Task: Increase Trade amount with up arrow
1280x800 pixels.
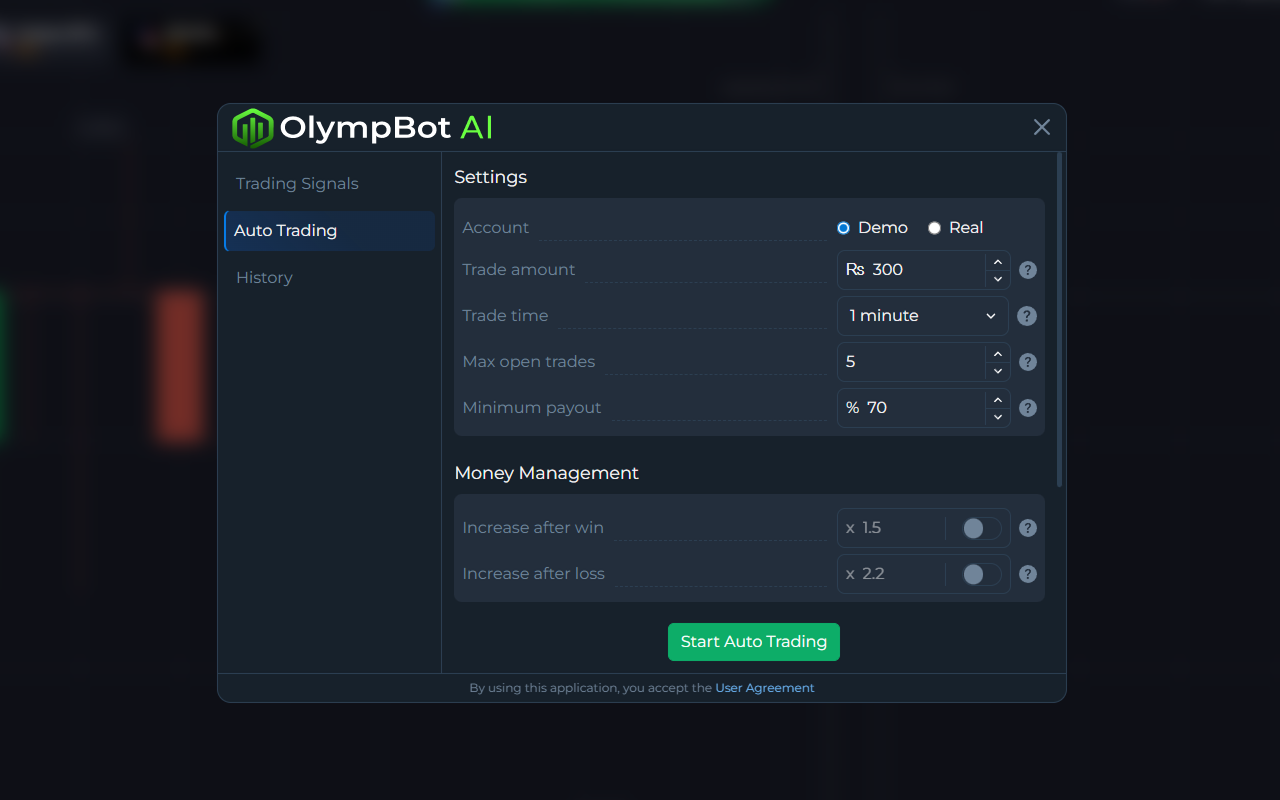Action: 997,261
